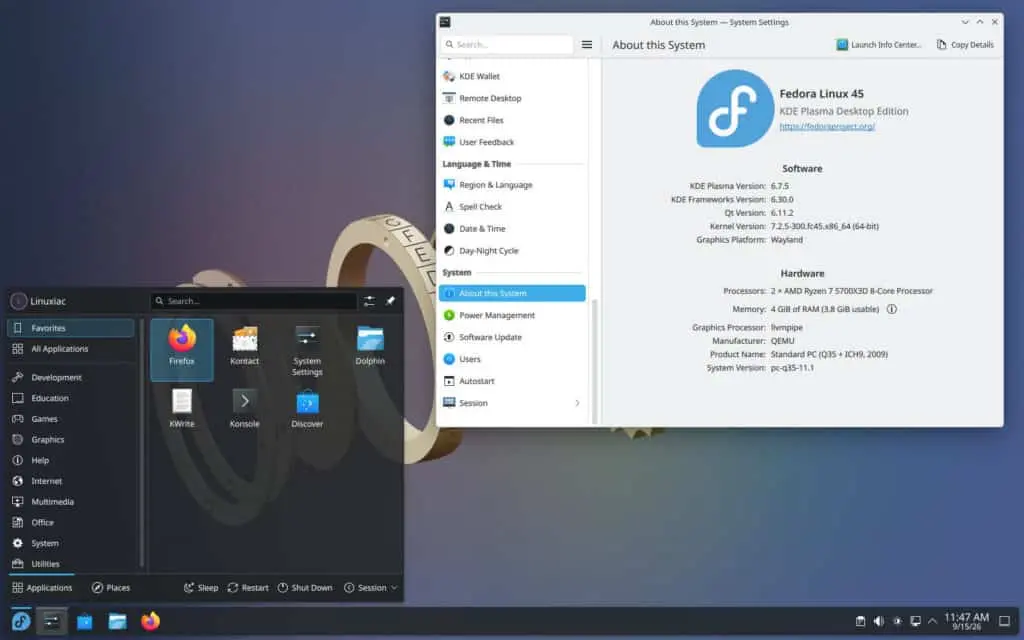Open Firefox from the Favorites grid
The image size is (1024, 640).
pos(182,349)
